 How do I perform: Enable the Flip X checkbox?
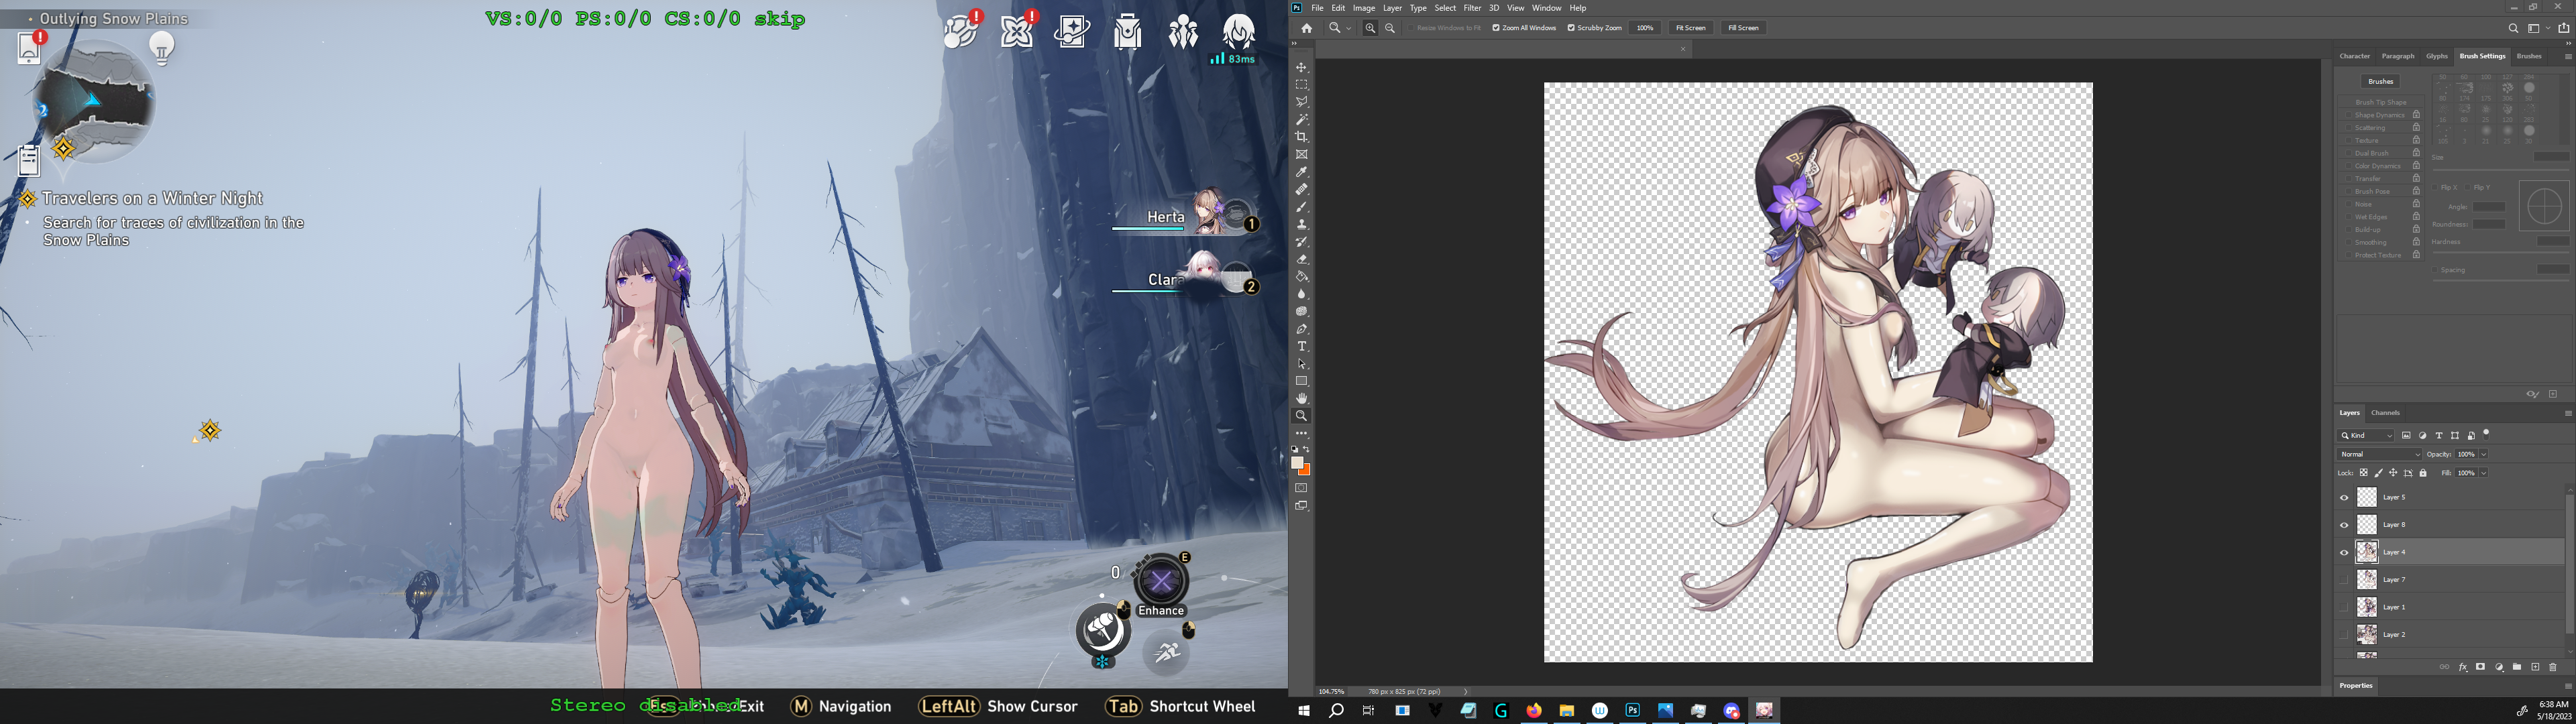[2435, 187]
